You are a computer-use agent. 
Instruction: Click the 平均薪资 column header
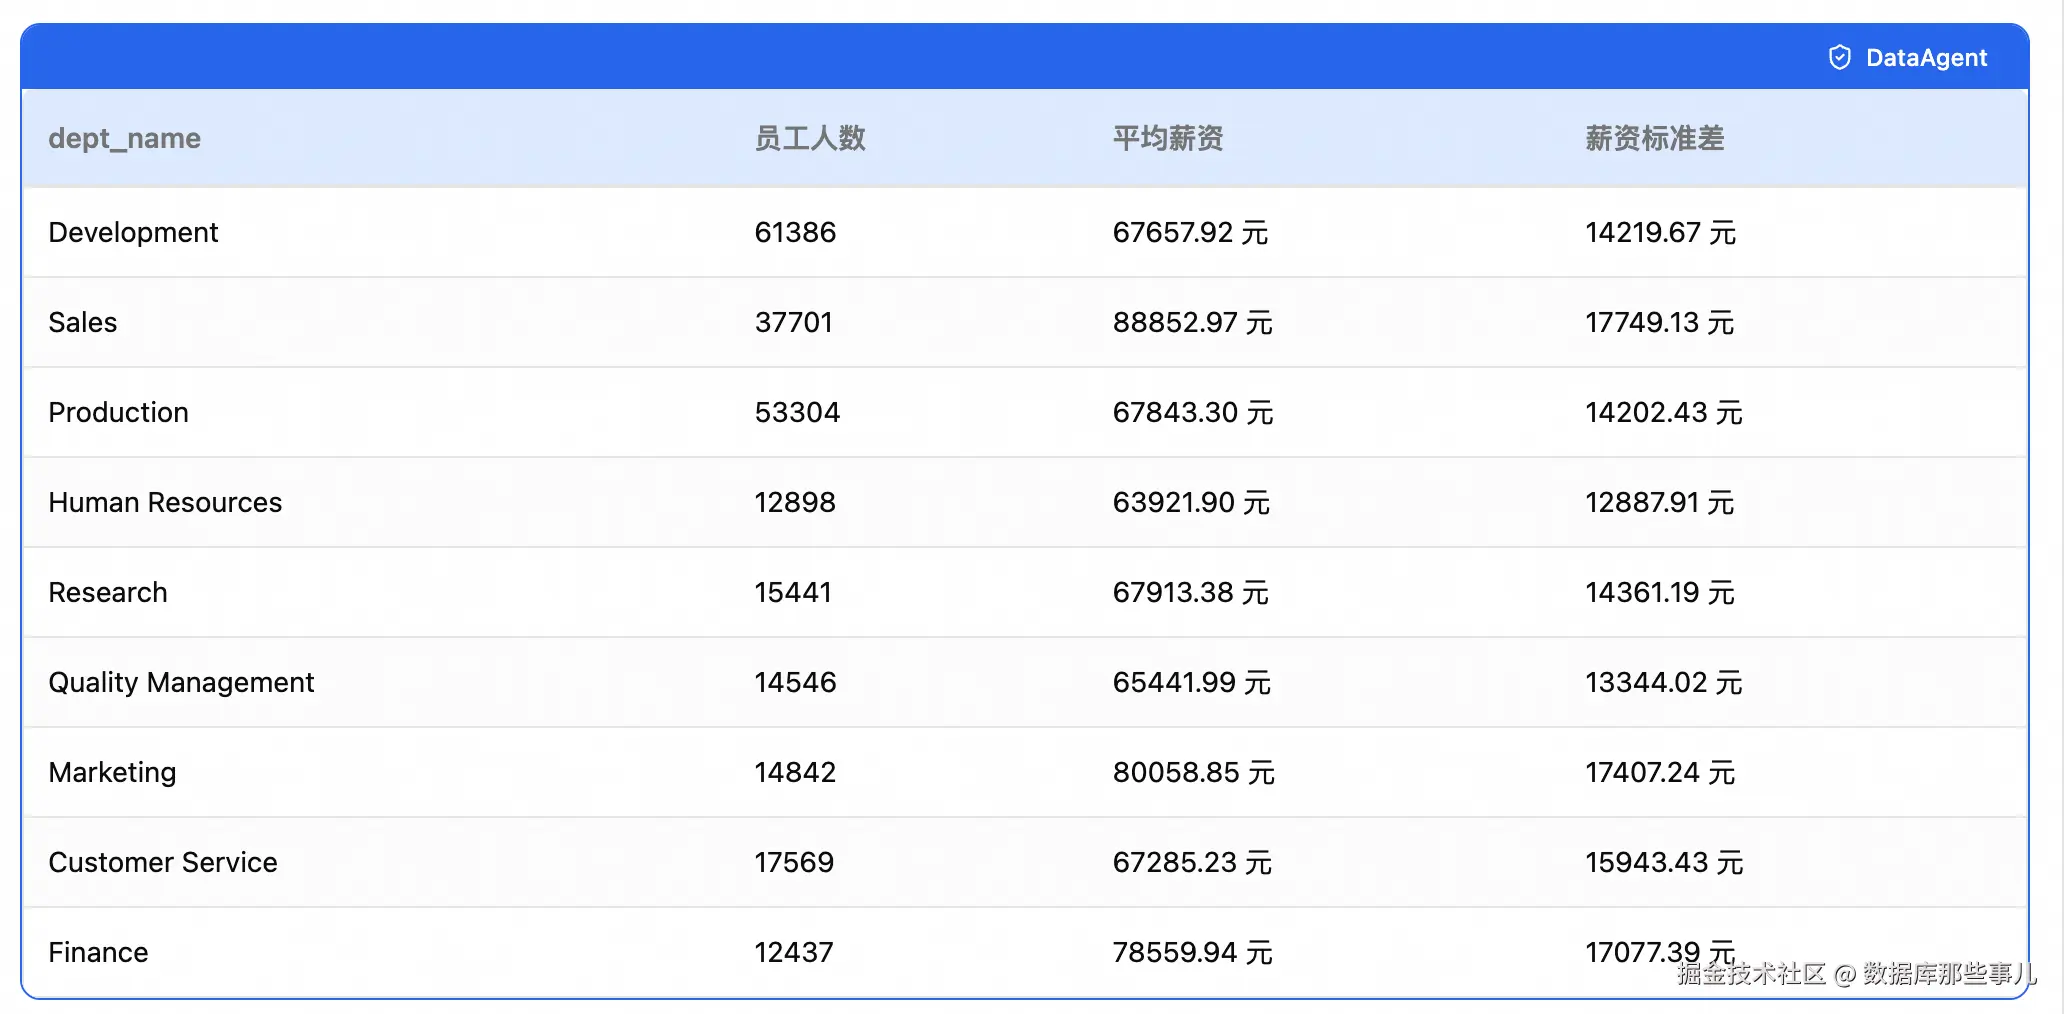pyautogui.click(x=1167, y=138)
